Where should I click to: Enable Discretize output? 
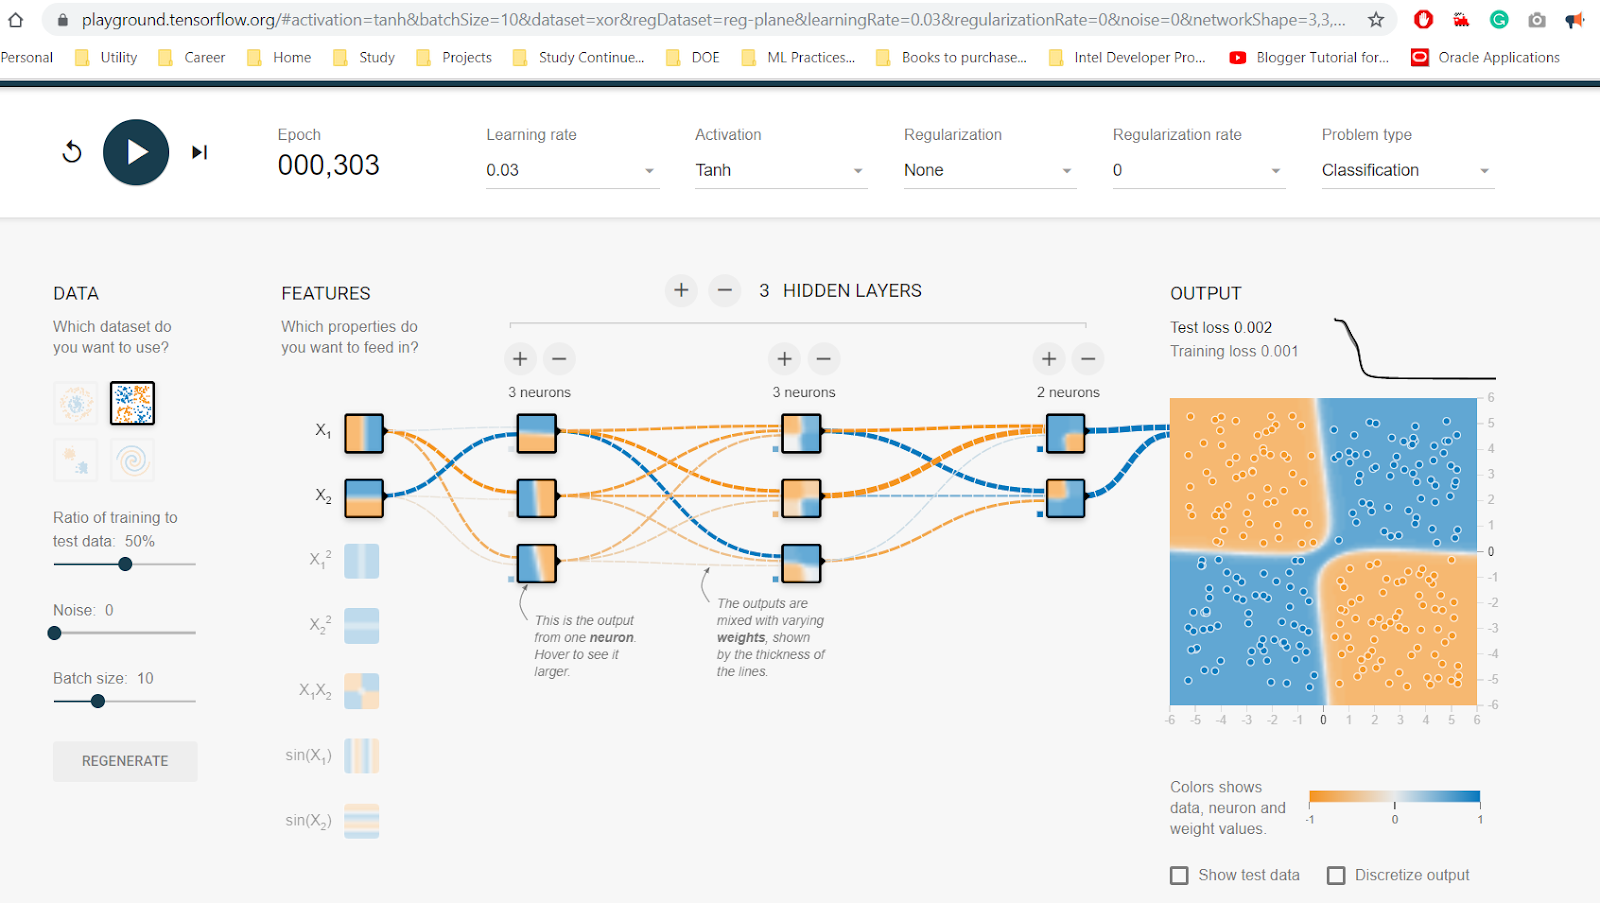pyautogui.click(x=1335, y=874)
